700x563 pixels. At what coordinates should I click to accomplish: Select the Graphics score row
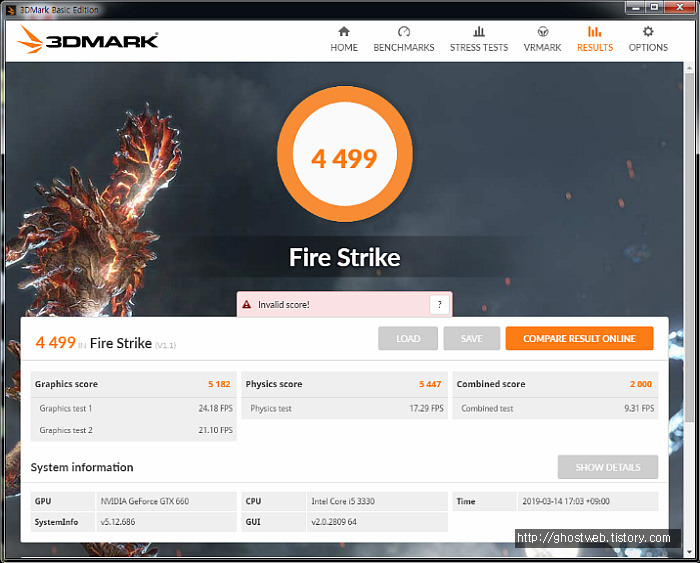click(133, 384)
